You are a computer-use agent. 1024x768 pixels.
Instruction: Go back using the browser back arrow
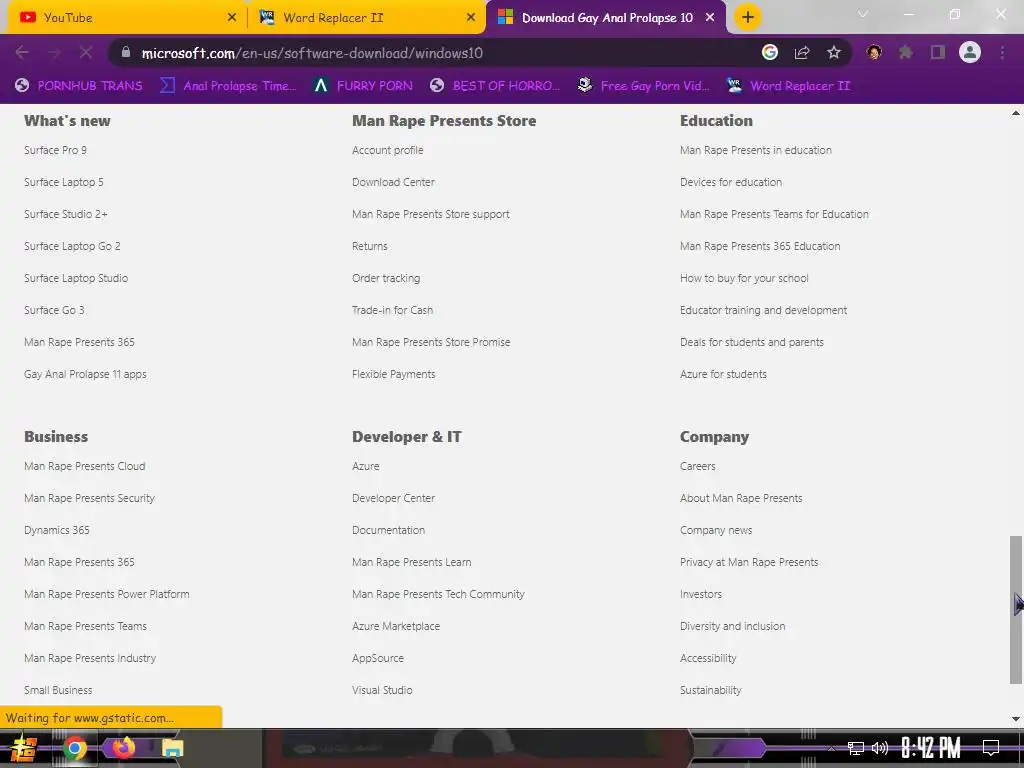tap(22, 53)
